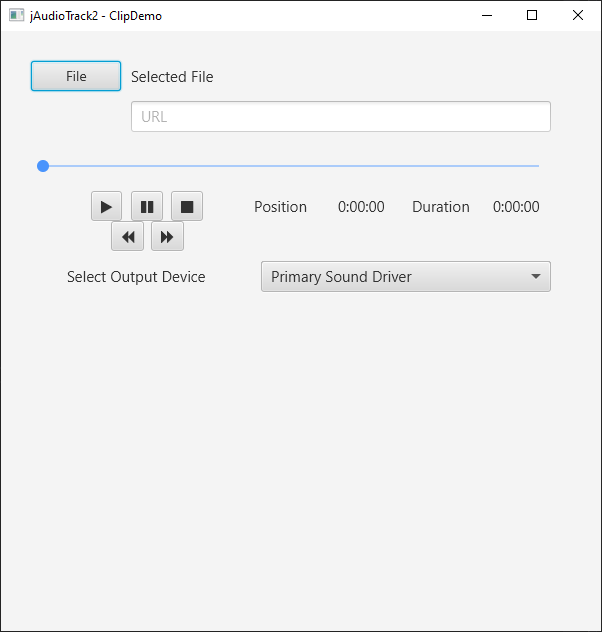This screenshot has width=602, height=632.
Task: Click the rewind double-arrow button
Action: point(127,237)
